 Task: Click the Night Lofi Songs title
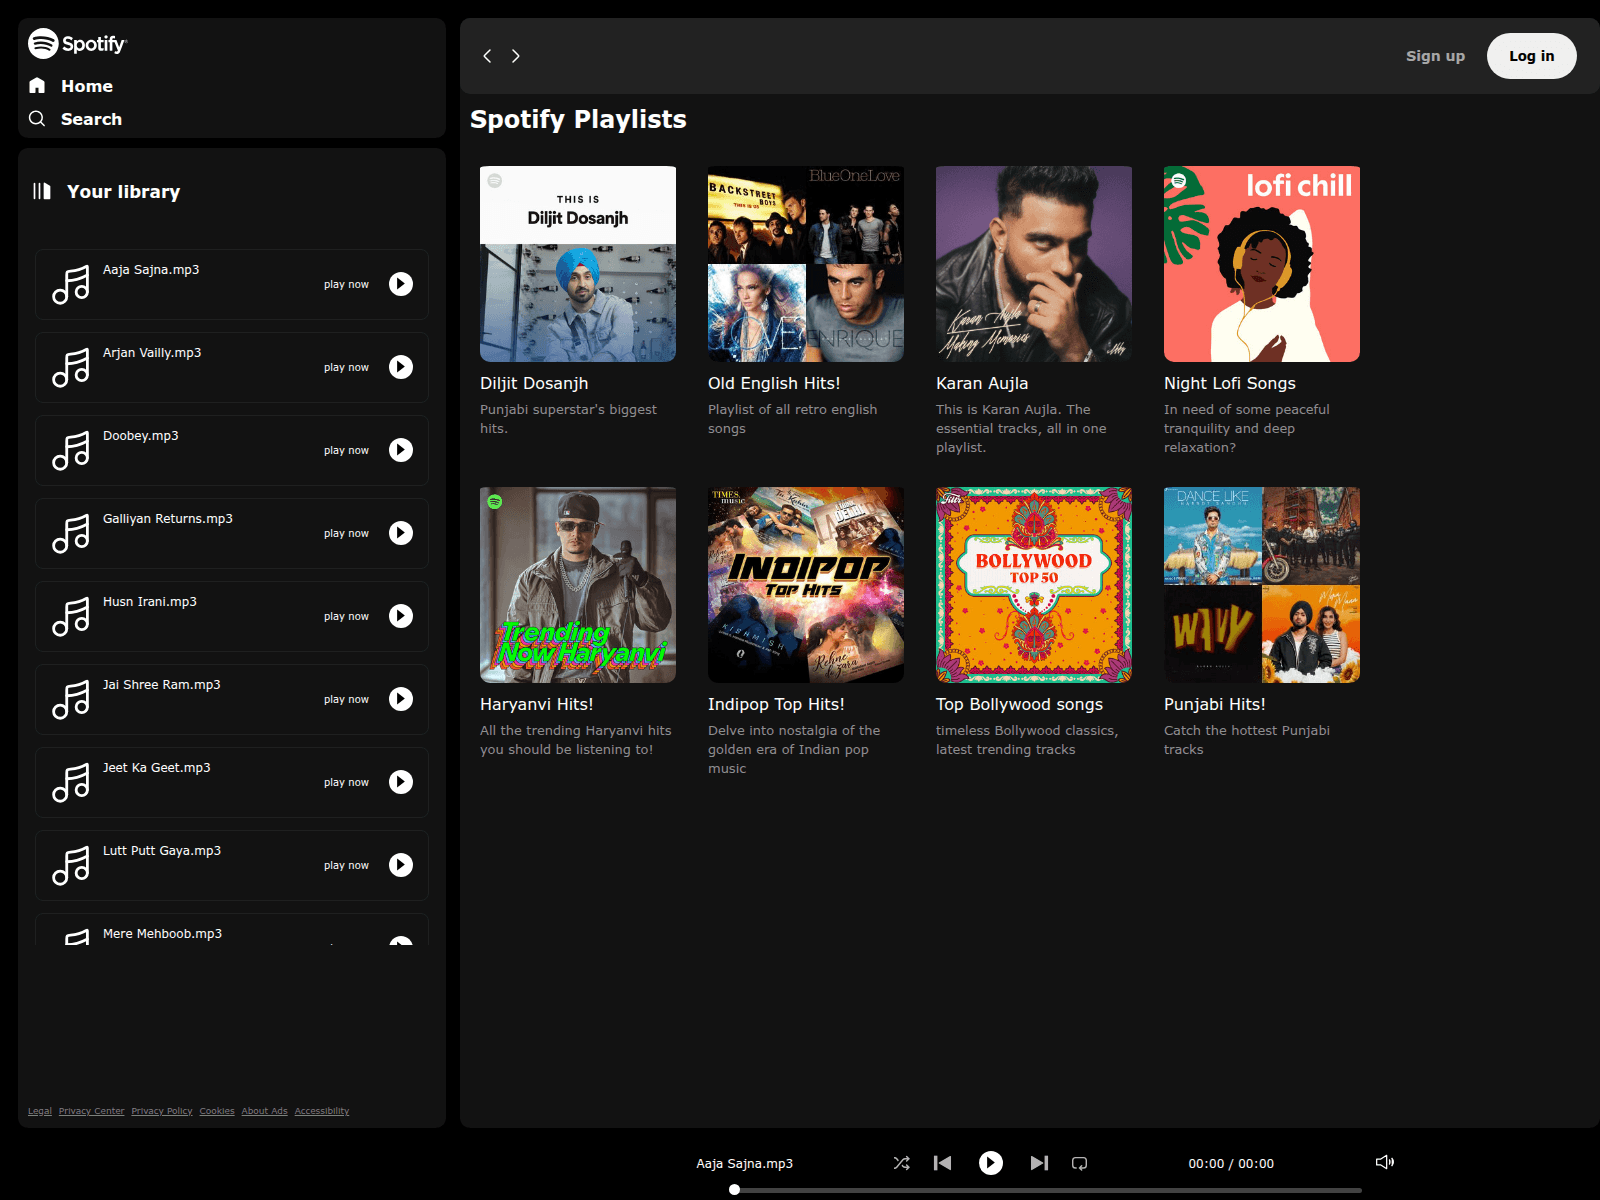click(1230, 383)
